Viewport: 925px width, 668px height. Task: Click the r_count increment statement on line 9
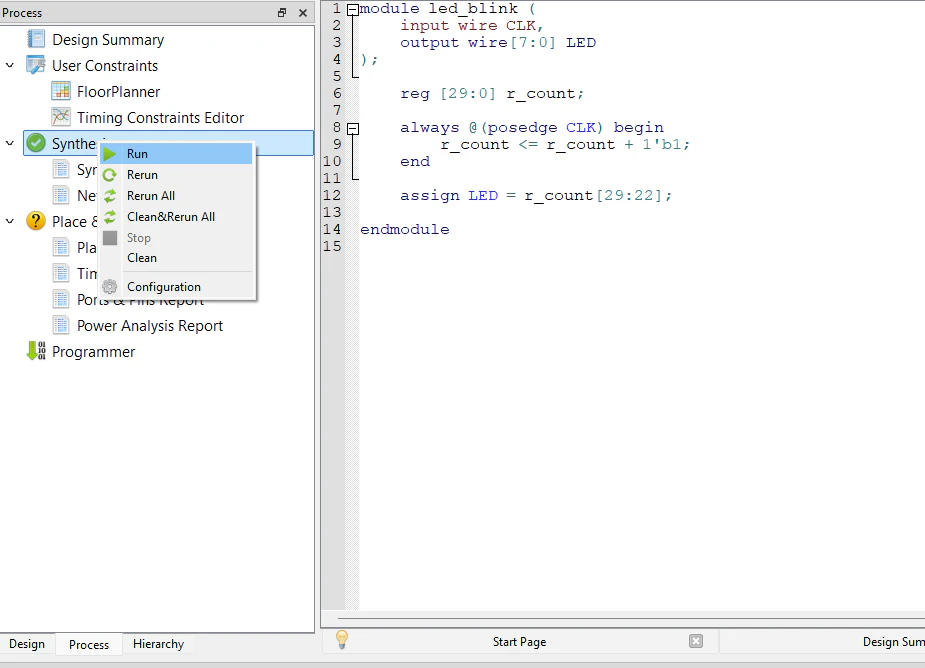tap(565, 145)
